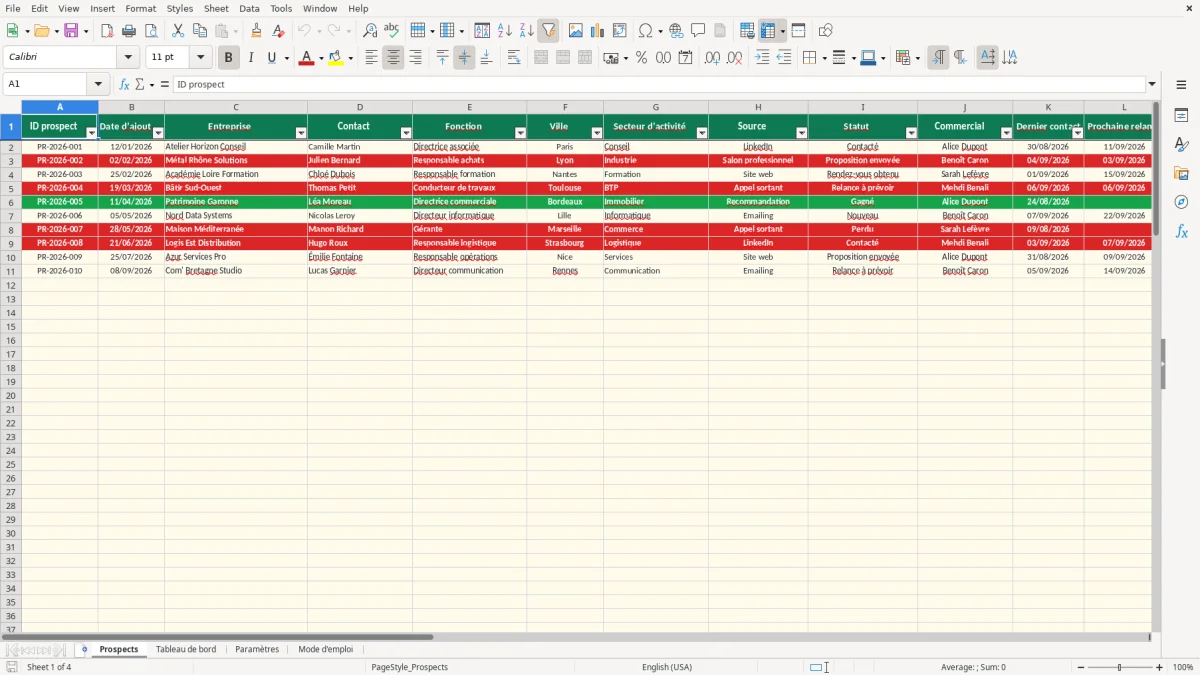Screen dimensions: 1200x675
Task: Run the Spelling check icon
Action: [392, 31]
